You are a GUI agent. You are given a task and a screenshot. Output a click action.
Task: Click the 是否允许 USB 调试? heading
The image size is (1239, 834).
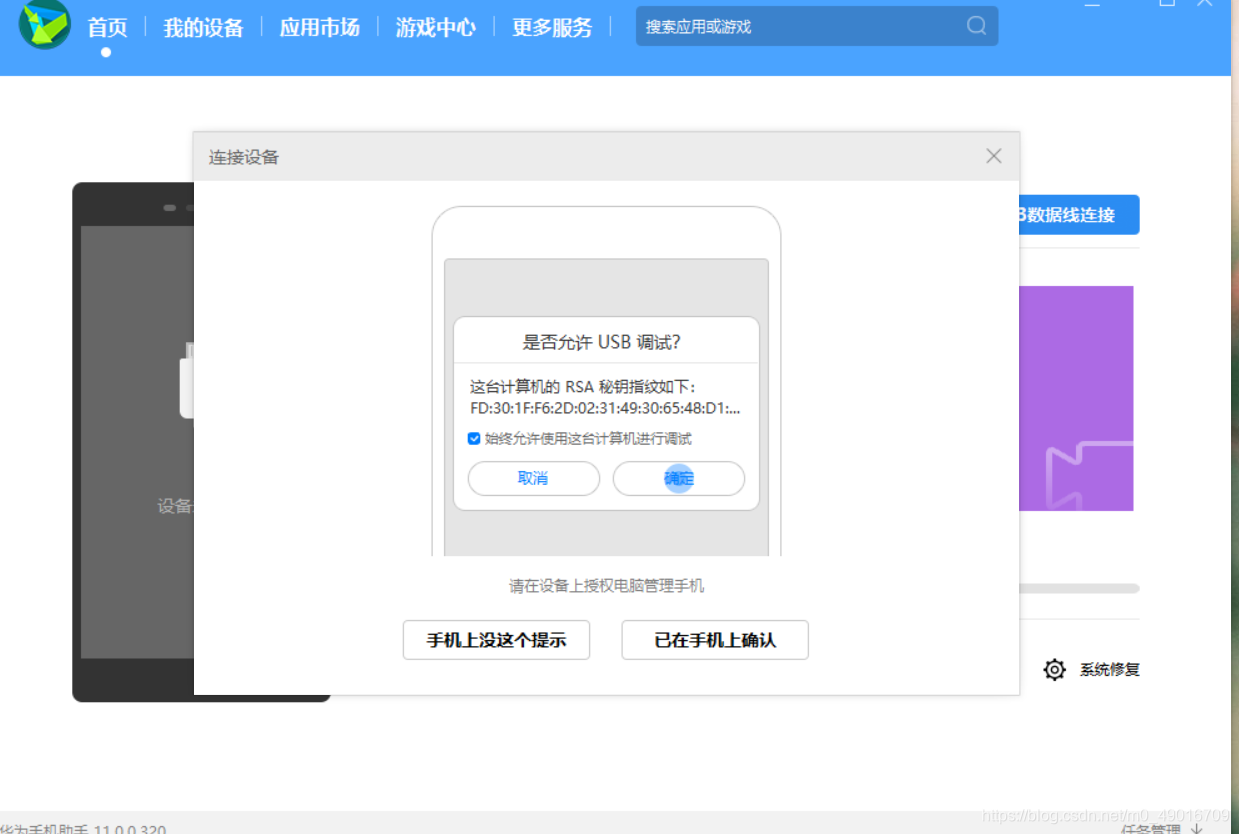click(x=602, y=342)
